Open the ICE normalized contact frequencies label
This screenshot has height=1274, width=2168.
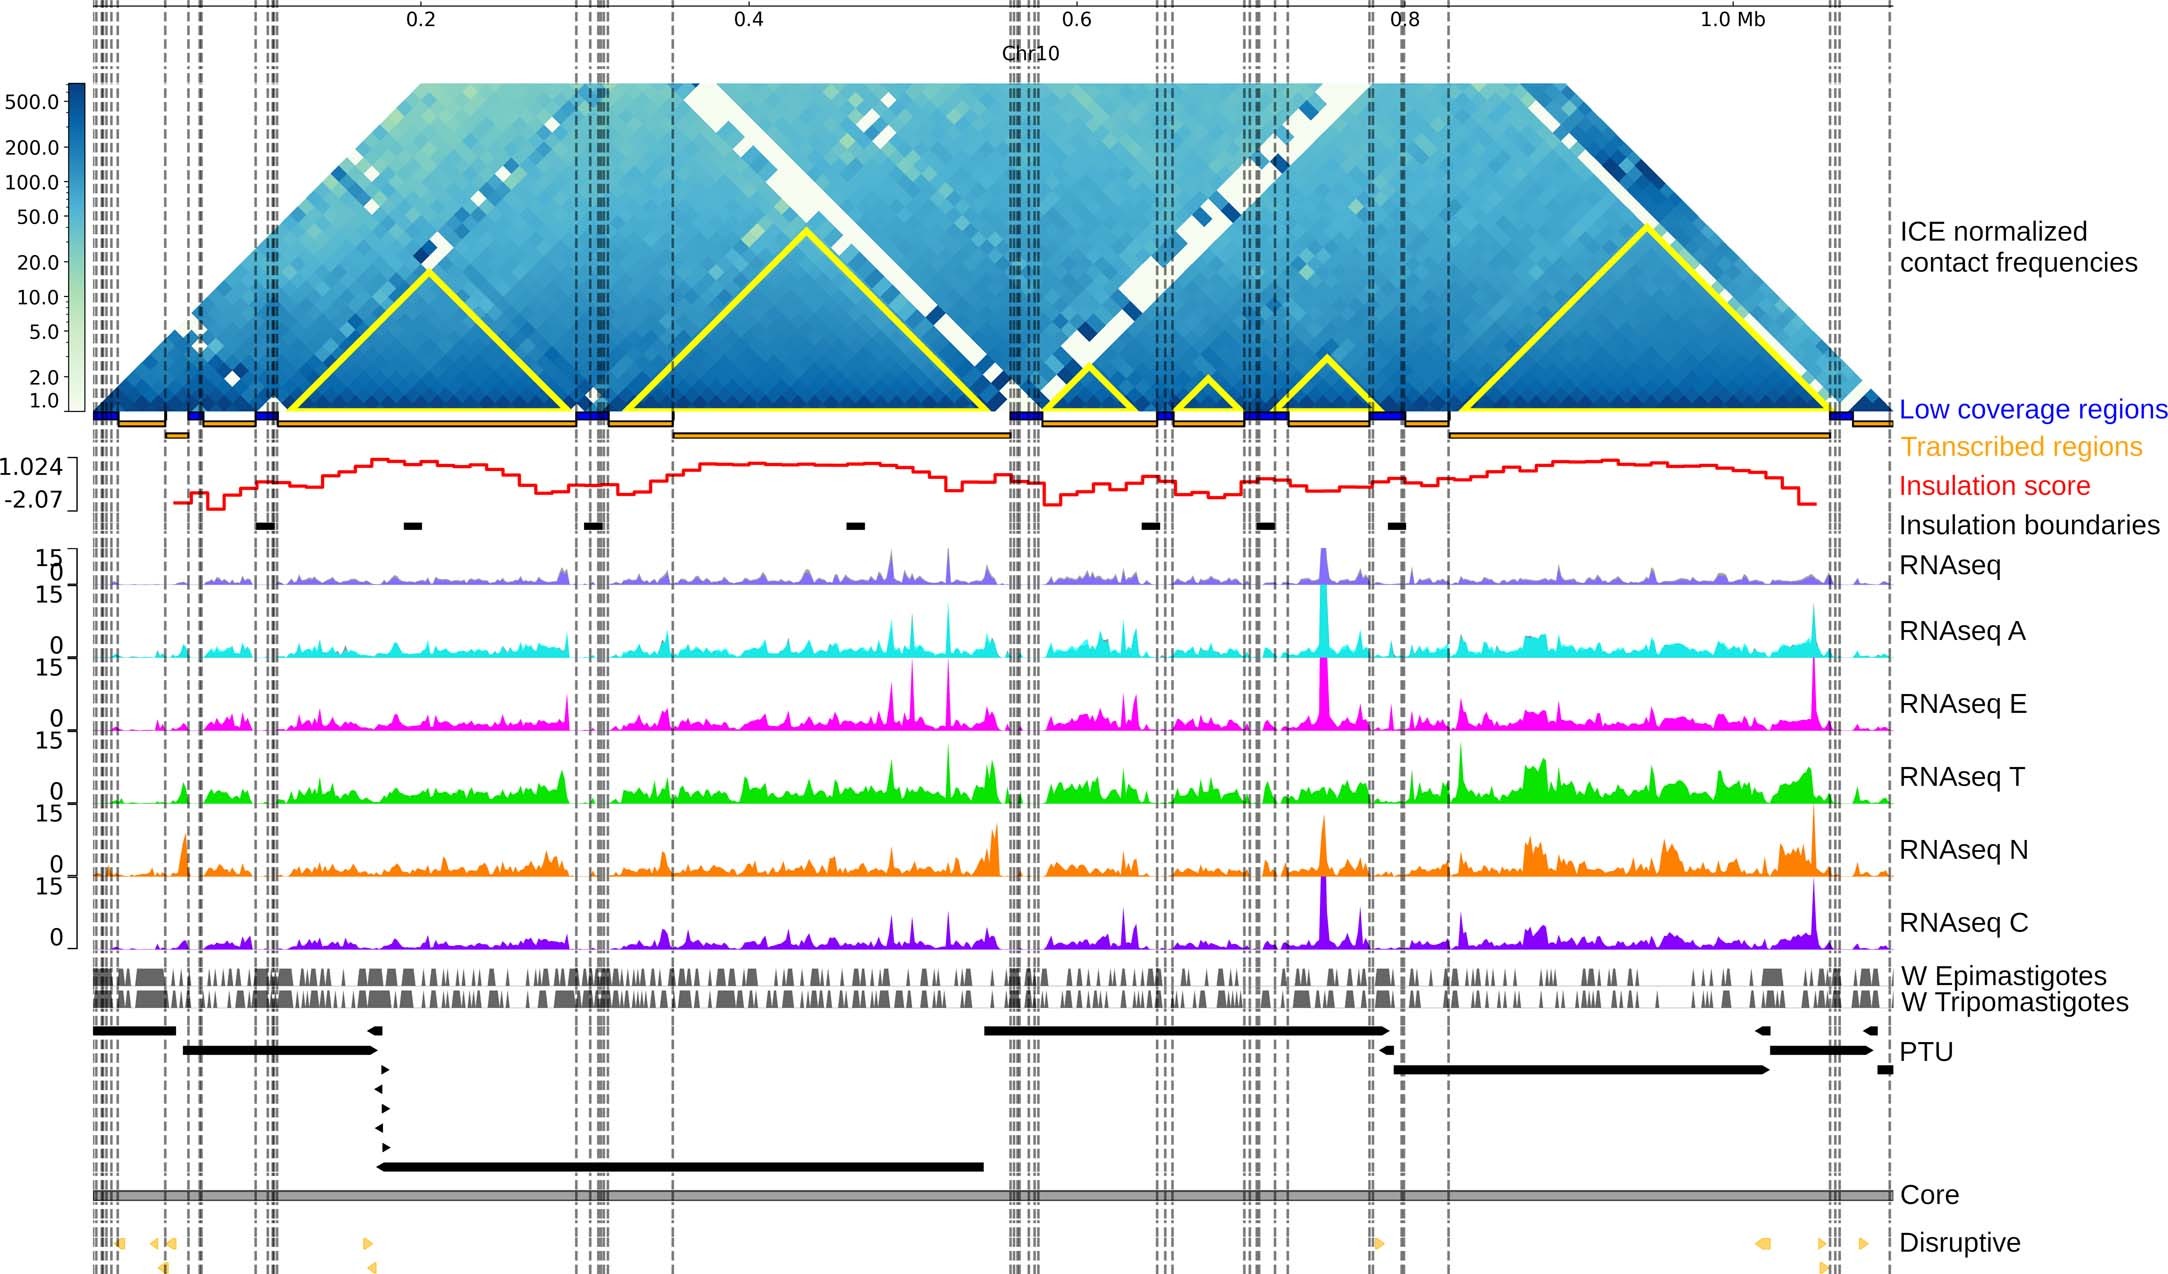(2020, 247)
